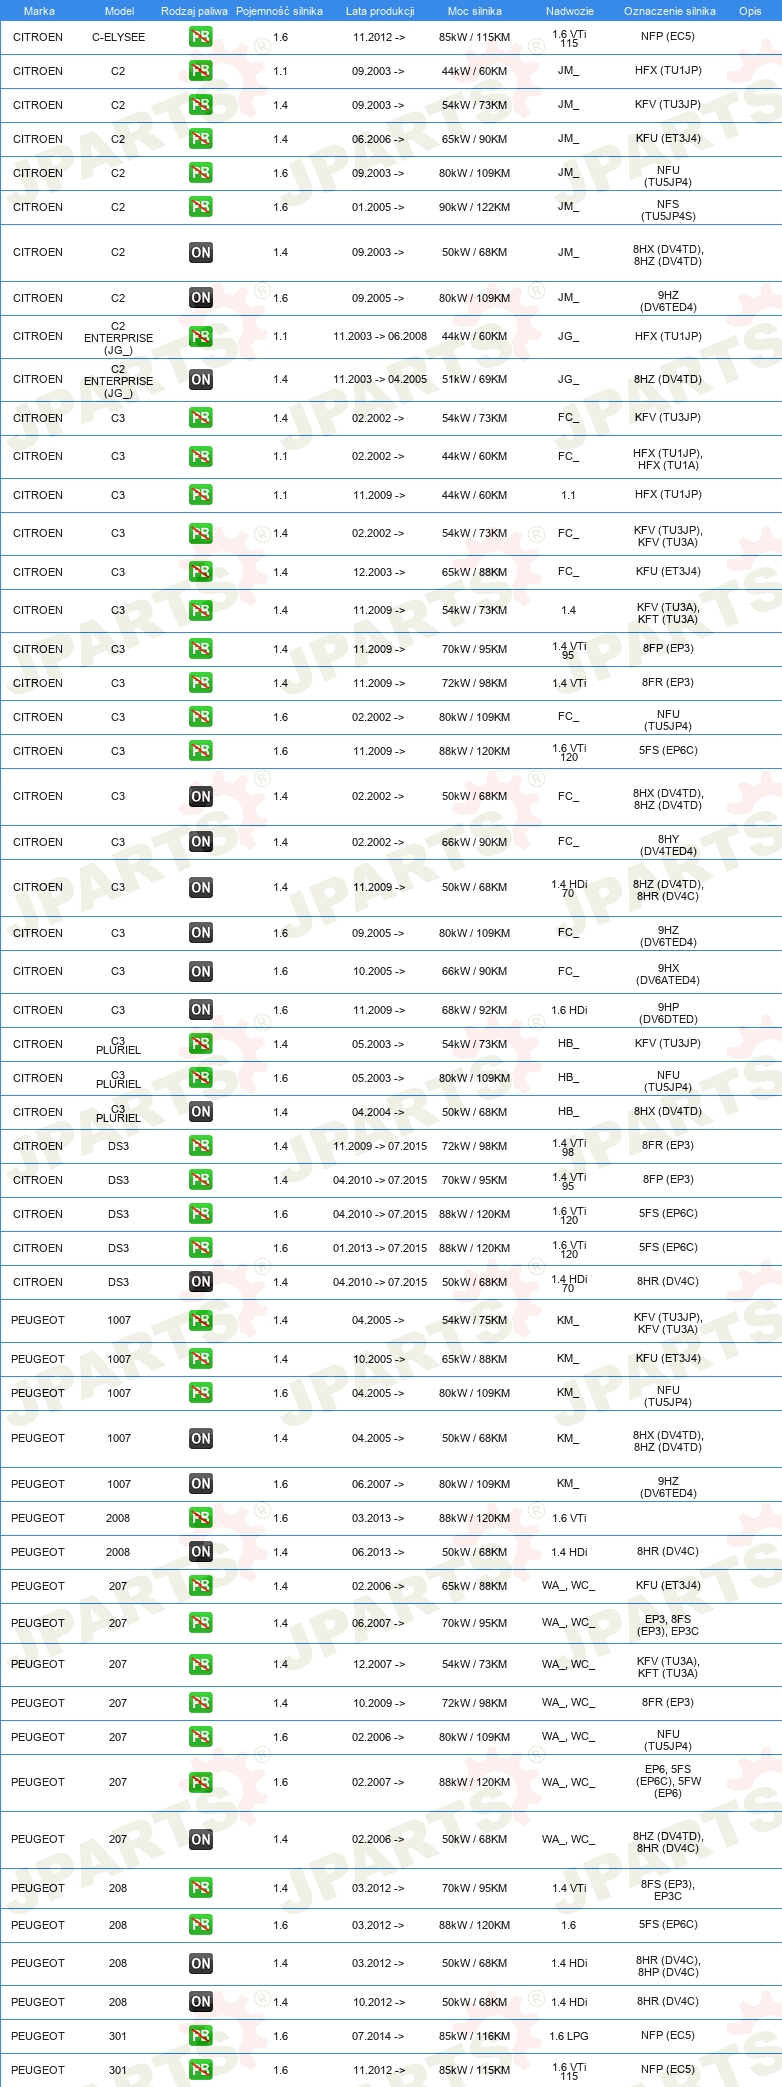This screenshot has width=782, height=2087.
Task: Click diesel ON icon in Peugeot 1007 9HZ row
Action: [x=200, y=1484]
